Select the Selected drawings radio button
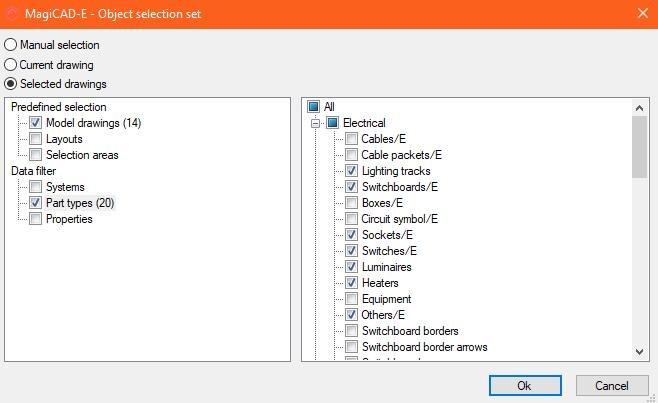 [10, 84]
